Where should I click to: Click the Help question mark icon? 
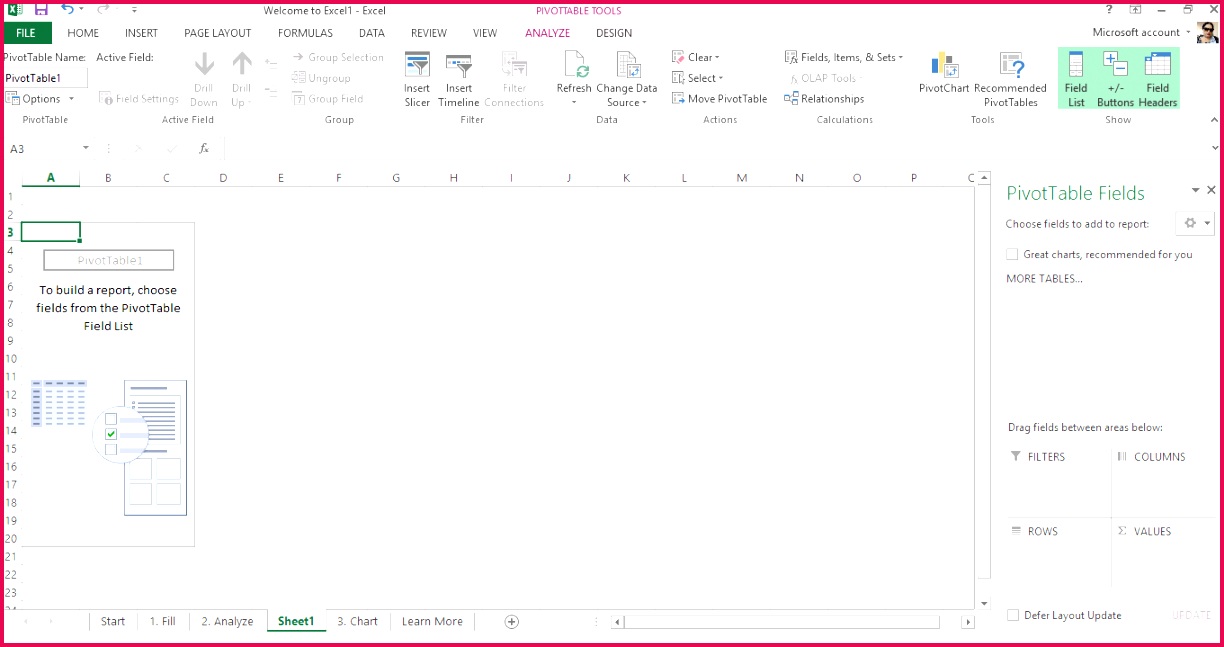1109,9
